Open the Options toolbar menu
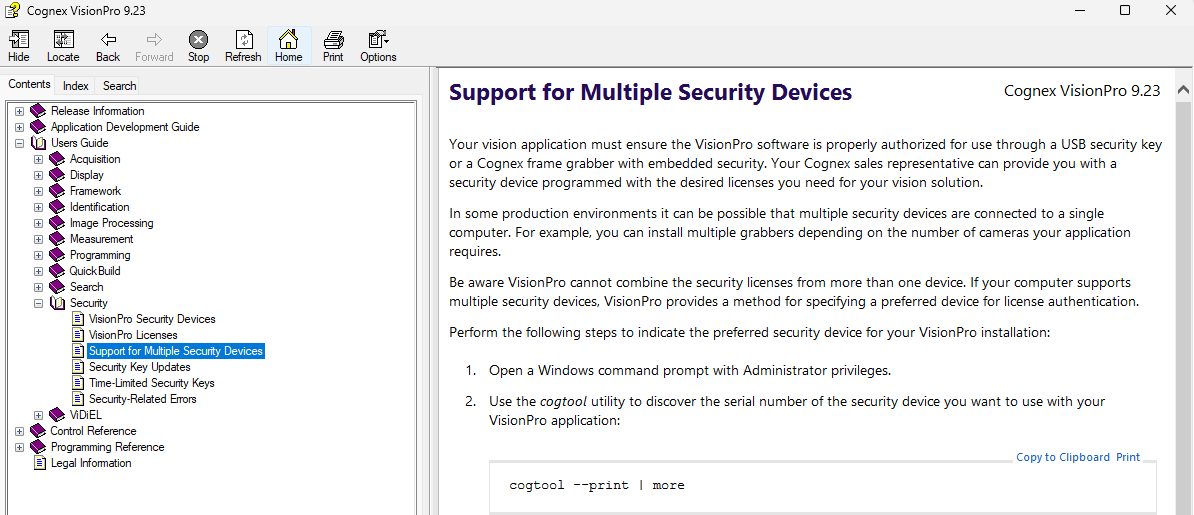1194x515 pixels. click(x=378, y=46)
